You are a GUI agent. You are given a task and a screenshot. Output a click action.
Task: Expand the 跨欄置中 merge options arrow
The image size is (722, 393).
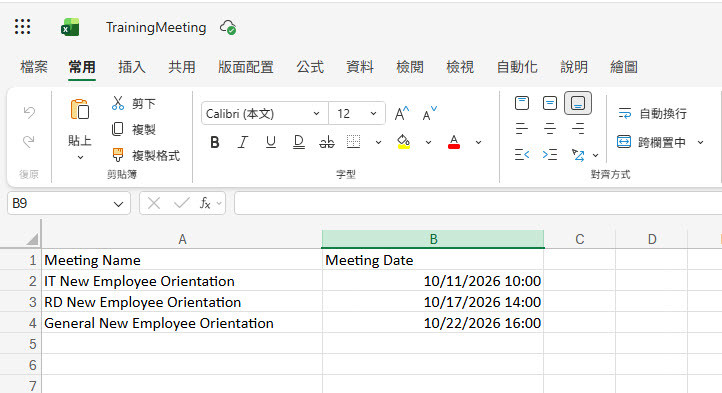pos(700,142)
